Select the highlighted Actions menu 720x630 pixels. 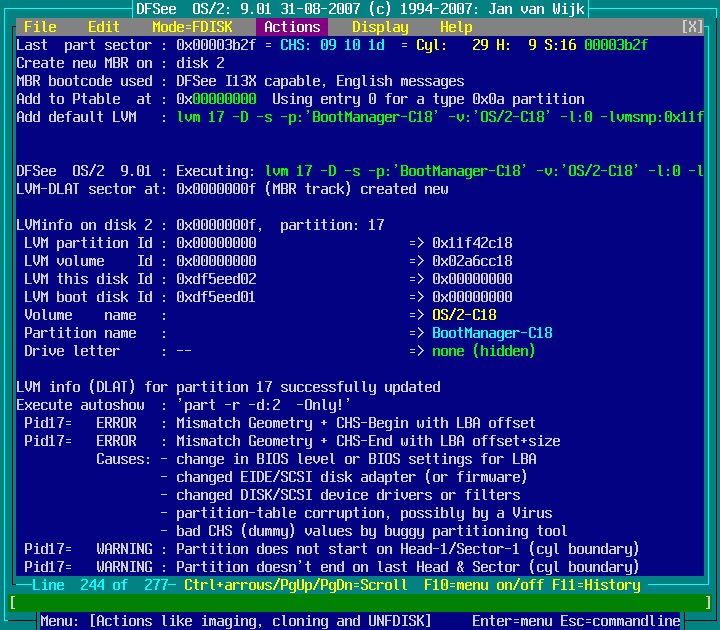(292, 27)
